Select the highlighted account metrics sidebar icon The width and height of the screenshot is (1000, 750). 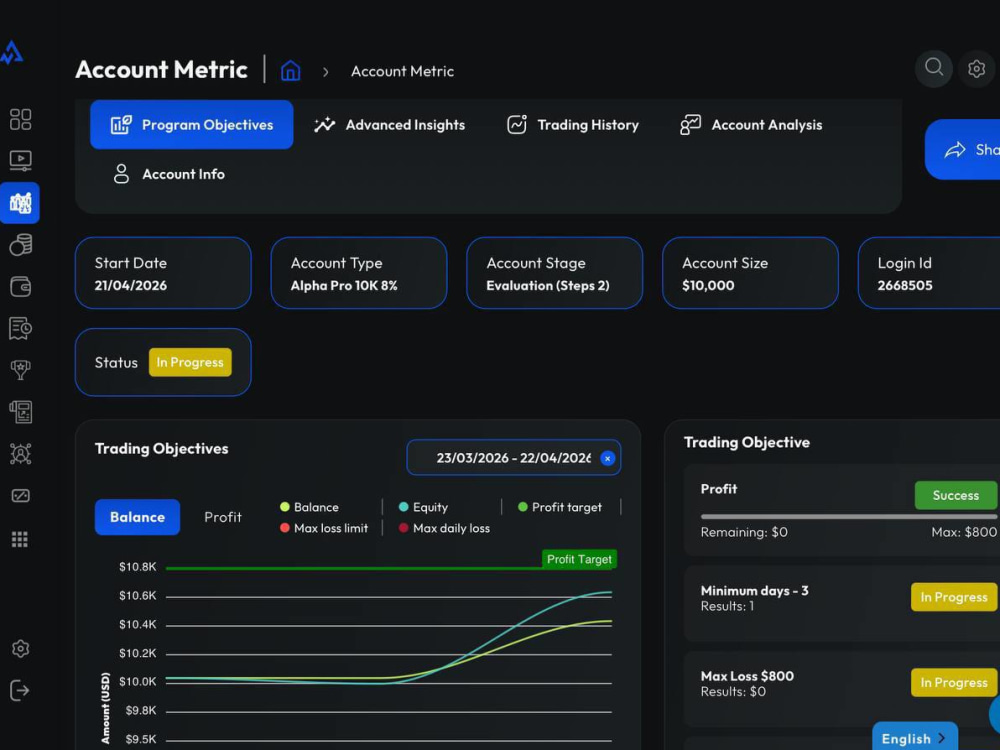pos(20,203)
